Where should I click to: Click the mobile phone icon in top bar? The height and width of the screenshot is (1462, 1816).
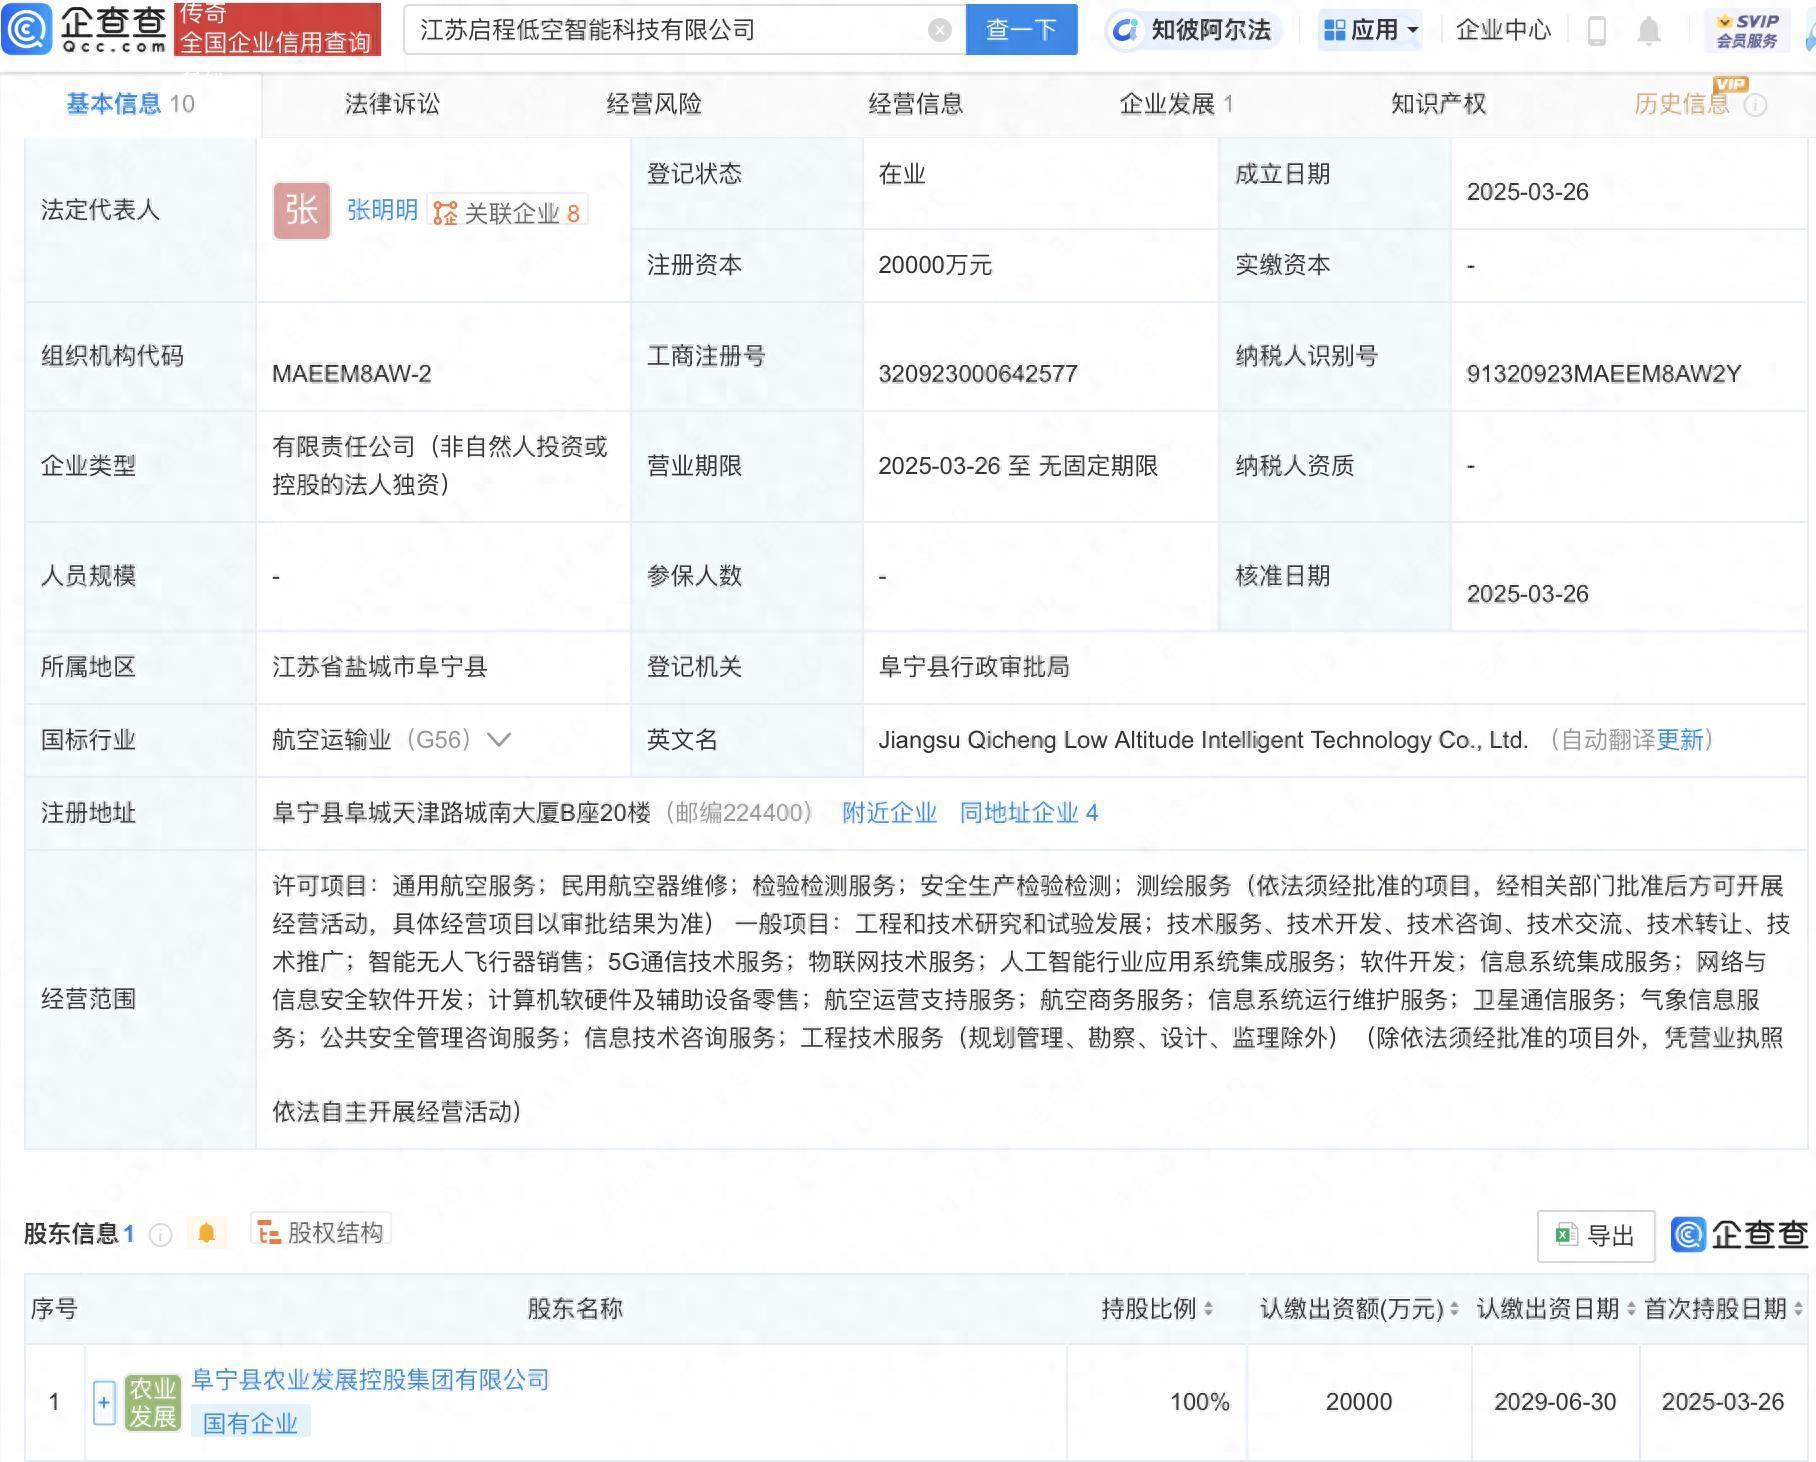click(1596, 30)
